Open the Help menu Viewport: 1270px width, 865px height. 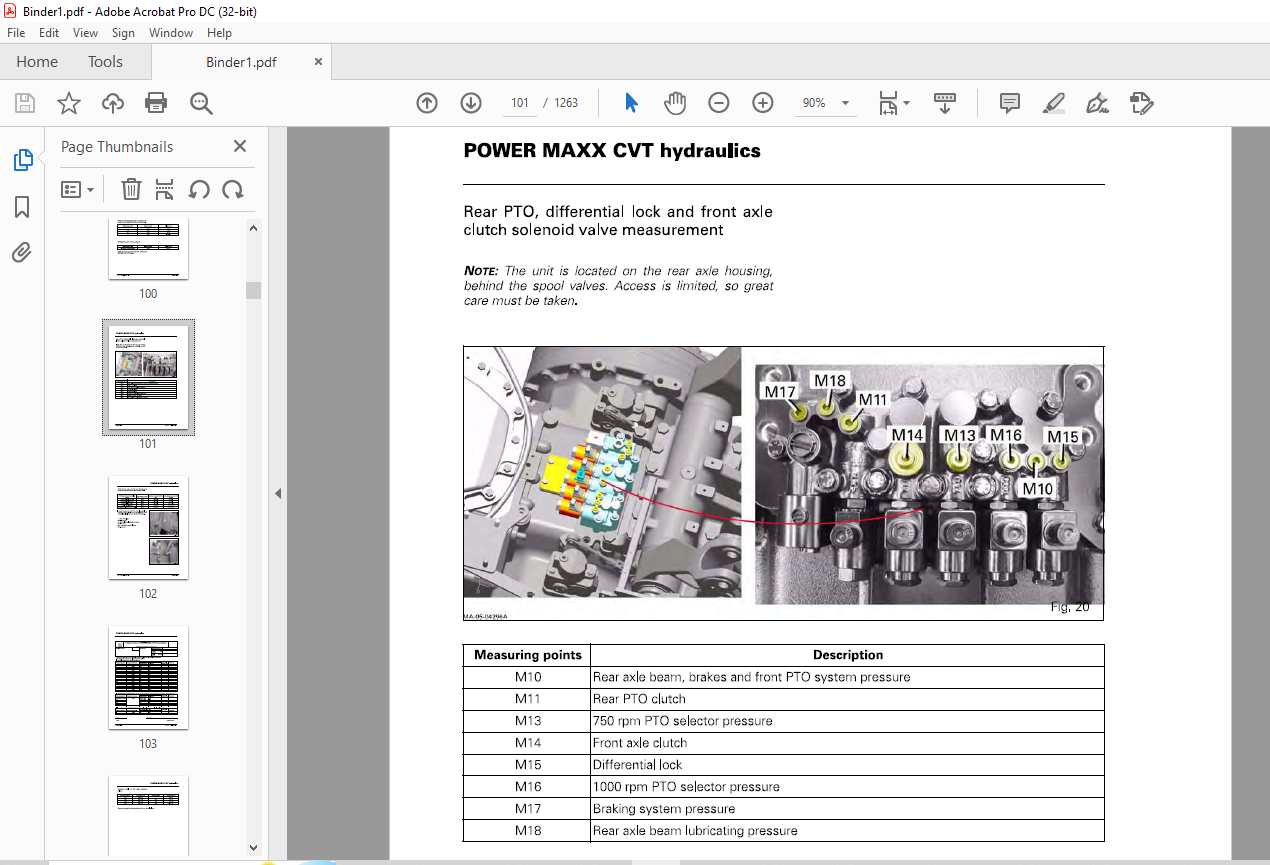pos(219,33)
